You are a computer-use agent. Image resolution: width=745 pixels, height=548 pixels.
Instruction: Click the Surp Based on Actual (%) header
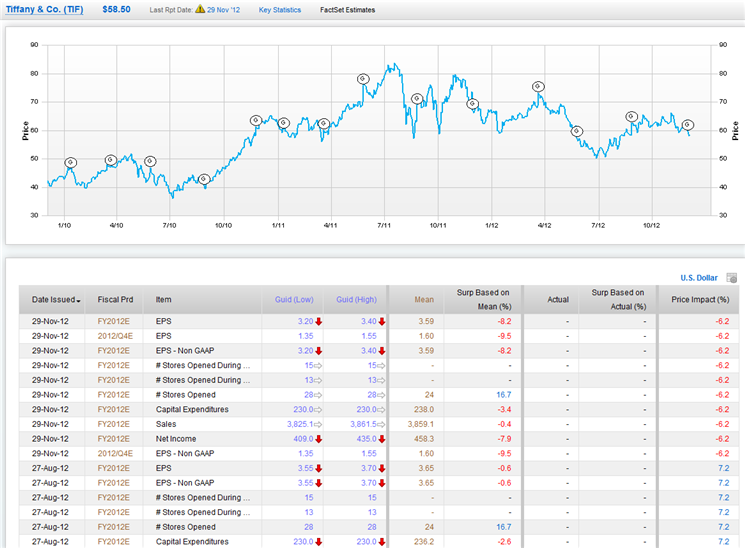(x=618, y=300)
